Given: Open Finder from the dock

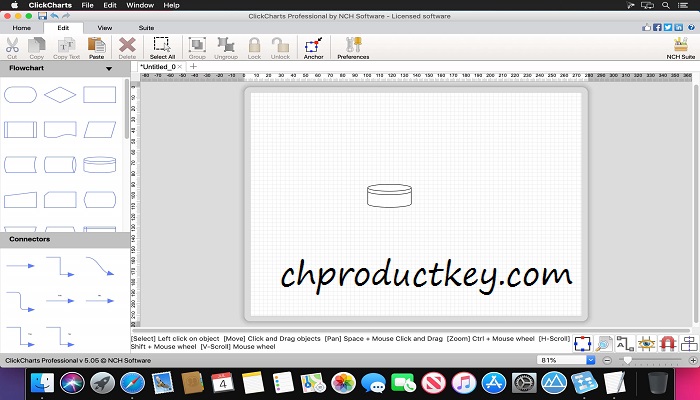Looking at the screenshot, I should (x=42, y=383).
